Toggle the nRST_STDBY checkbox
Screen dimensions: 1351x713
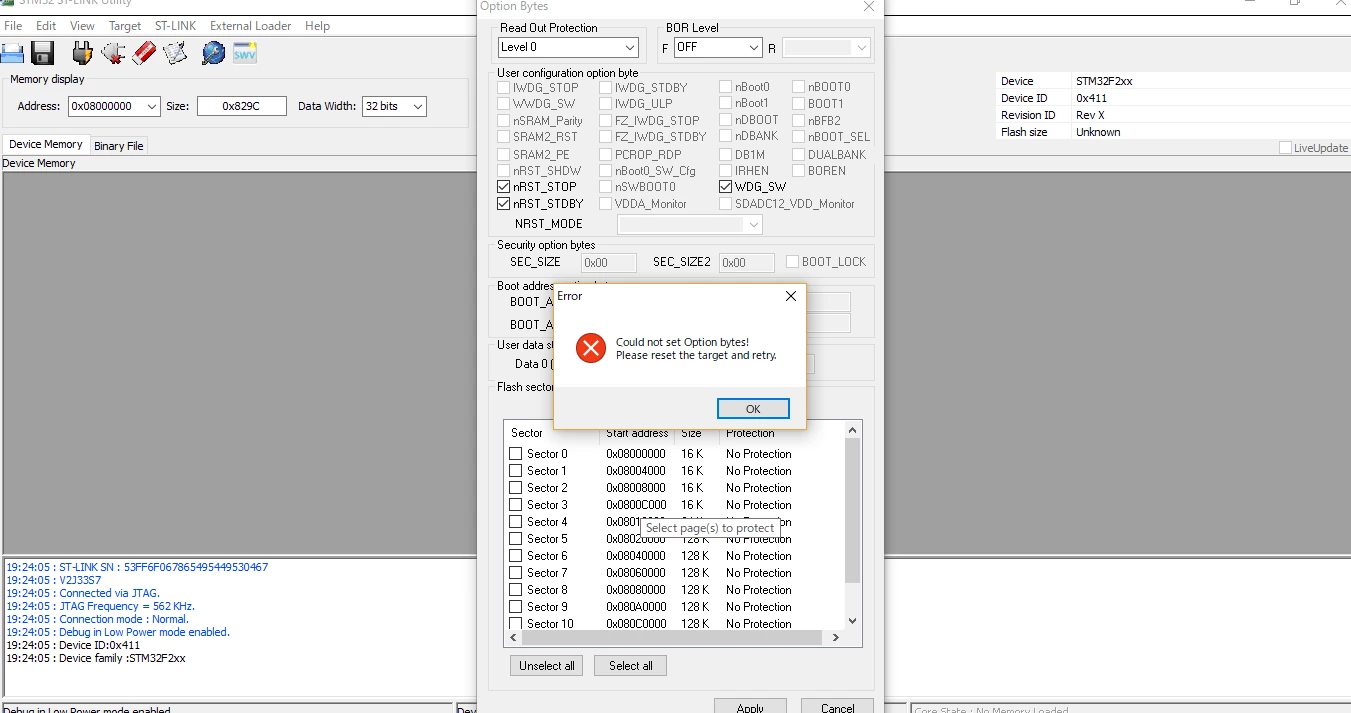pyautogui.click(x=503, y=204)
